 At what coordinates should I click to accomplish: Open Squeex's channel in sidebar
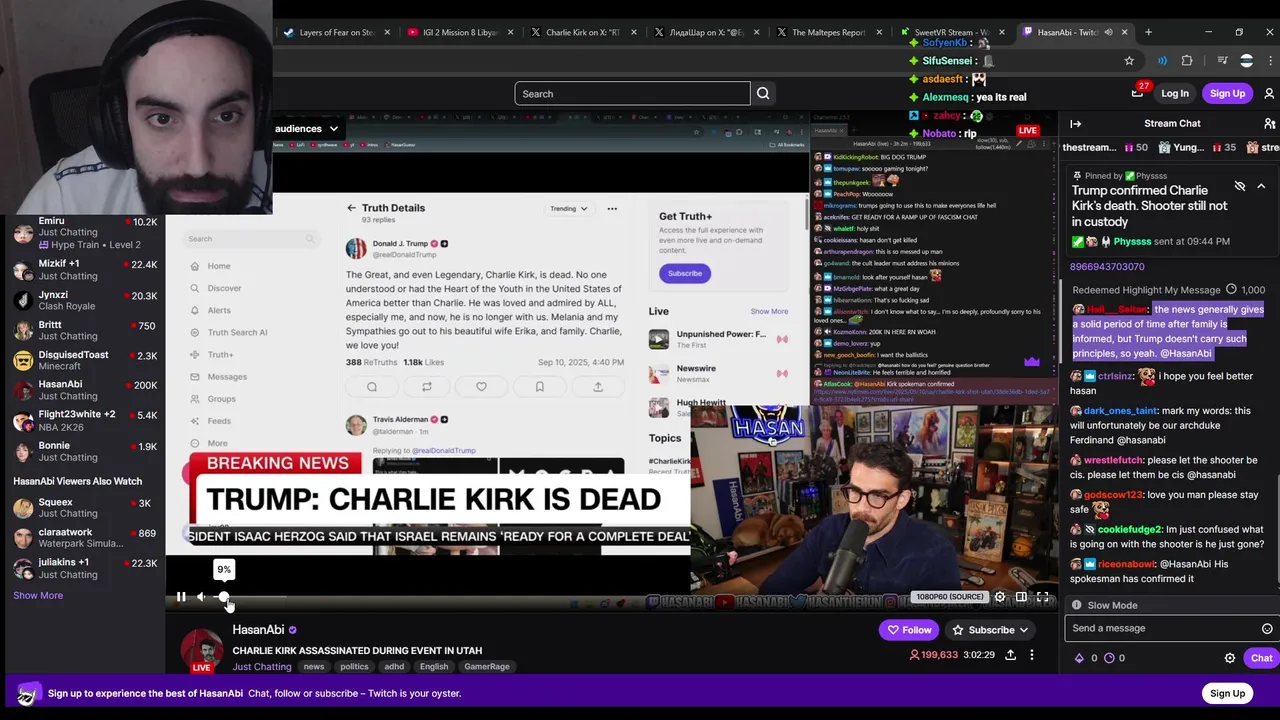85,508
